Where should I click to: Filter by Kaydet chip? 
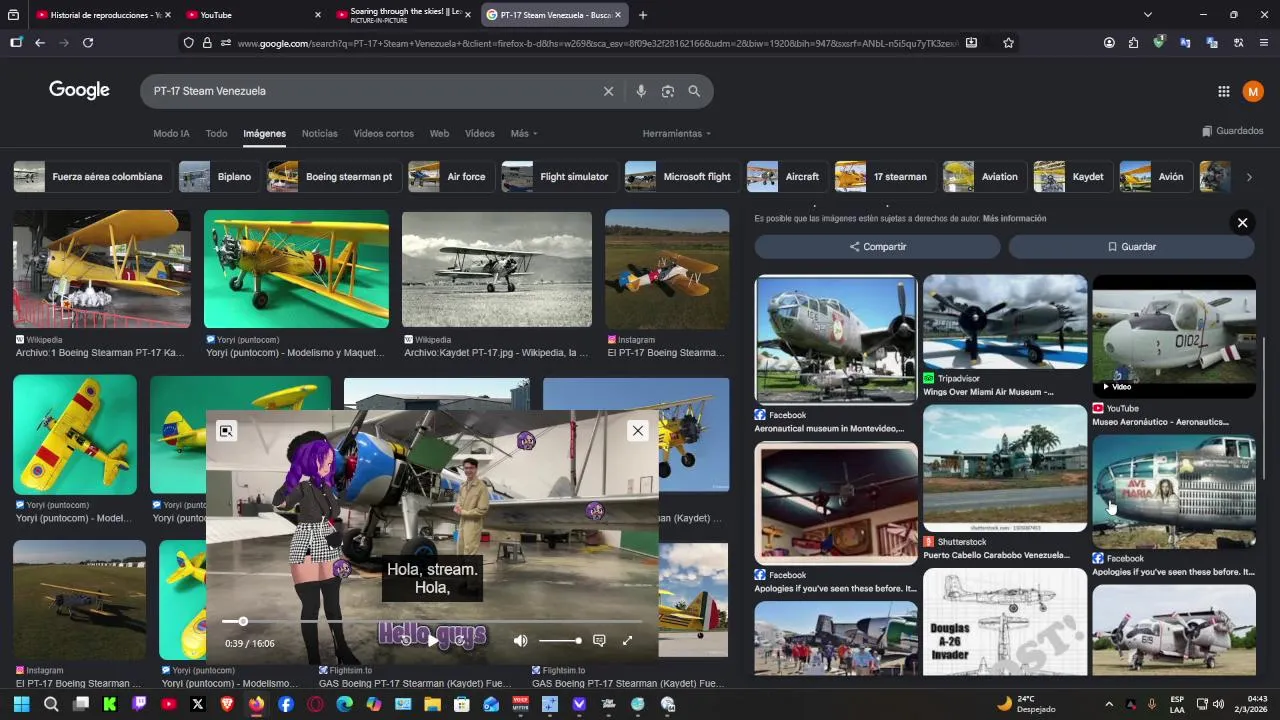tap(1072, 177)
